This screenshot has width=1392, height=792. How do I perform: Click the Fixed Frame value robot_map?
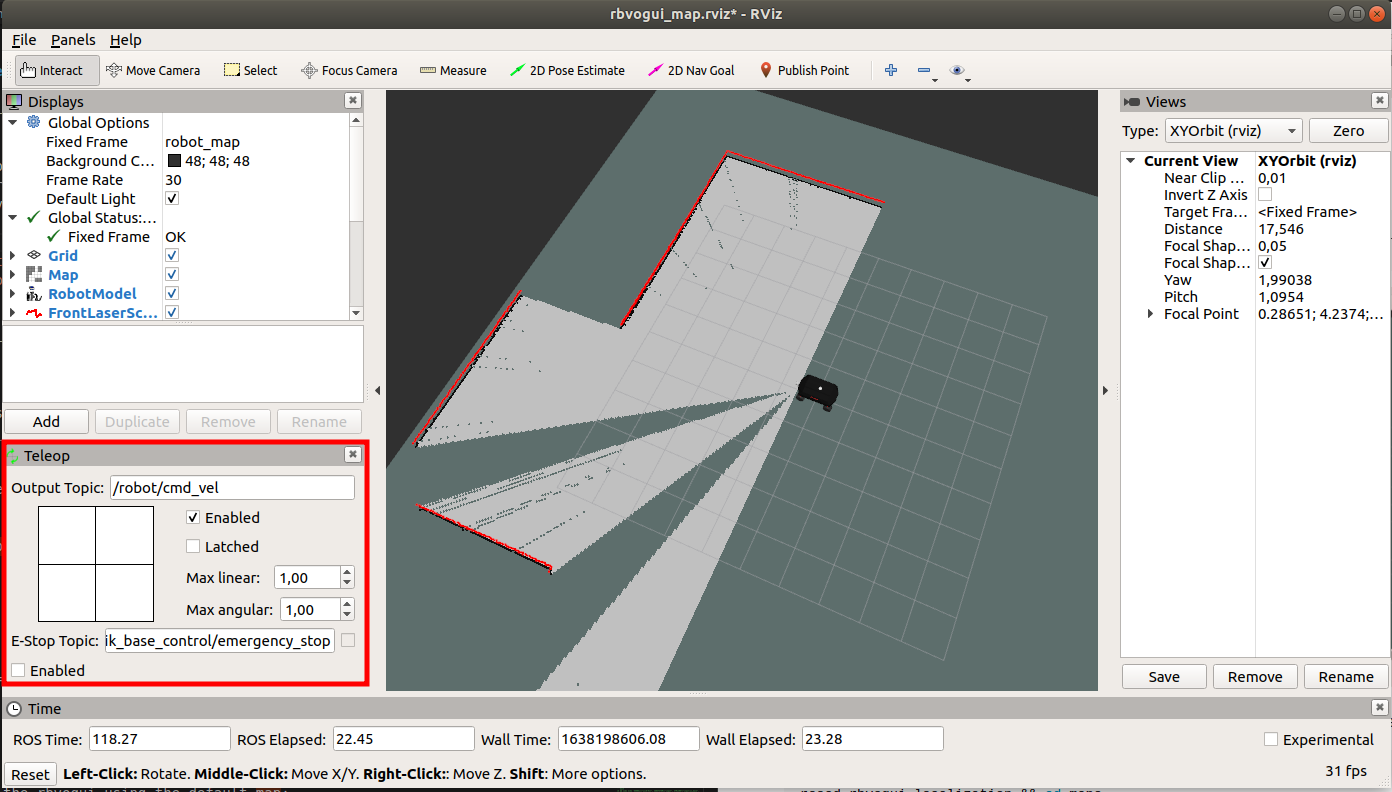(202, 141)
